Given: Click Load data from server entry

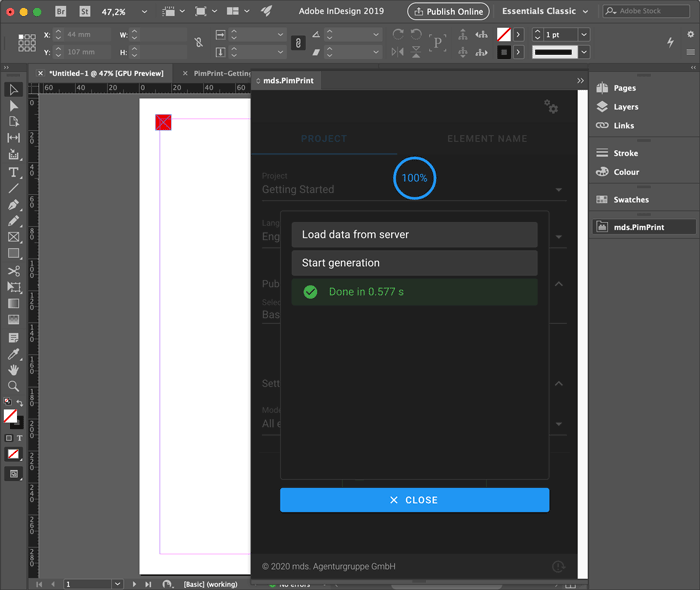Looking at the screenshot, I should point(414,234).
